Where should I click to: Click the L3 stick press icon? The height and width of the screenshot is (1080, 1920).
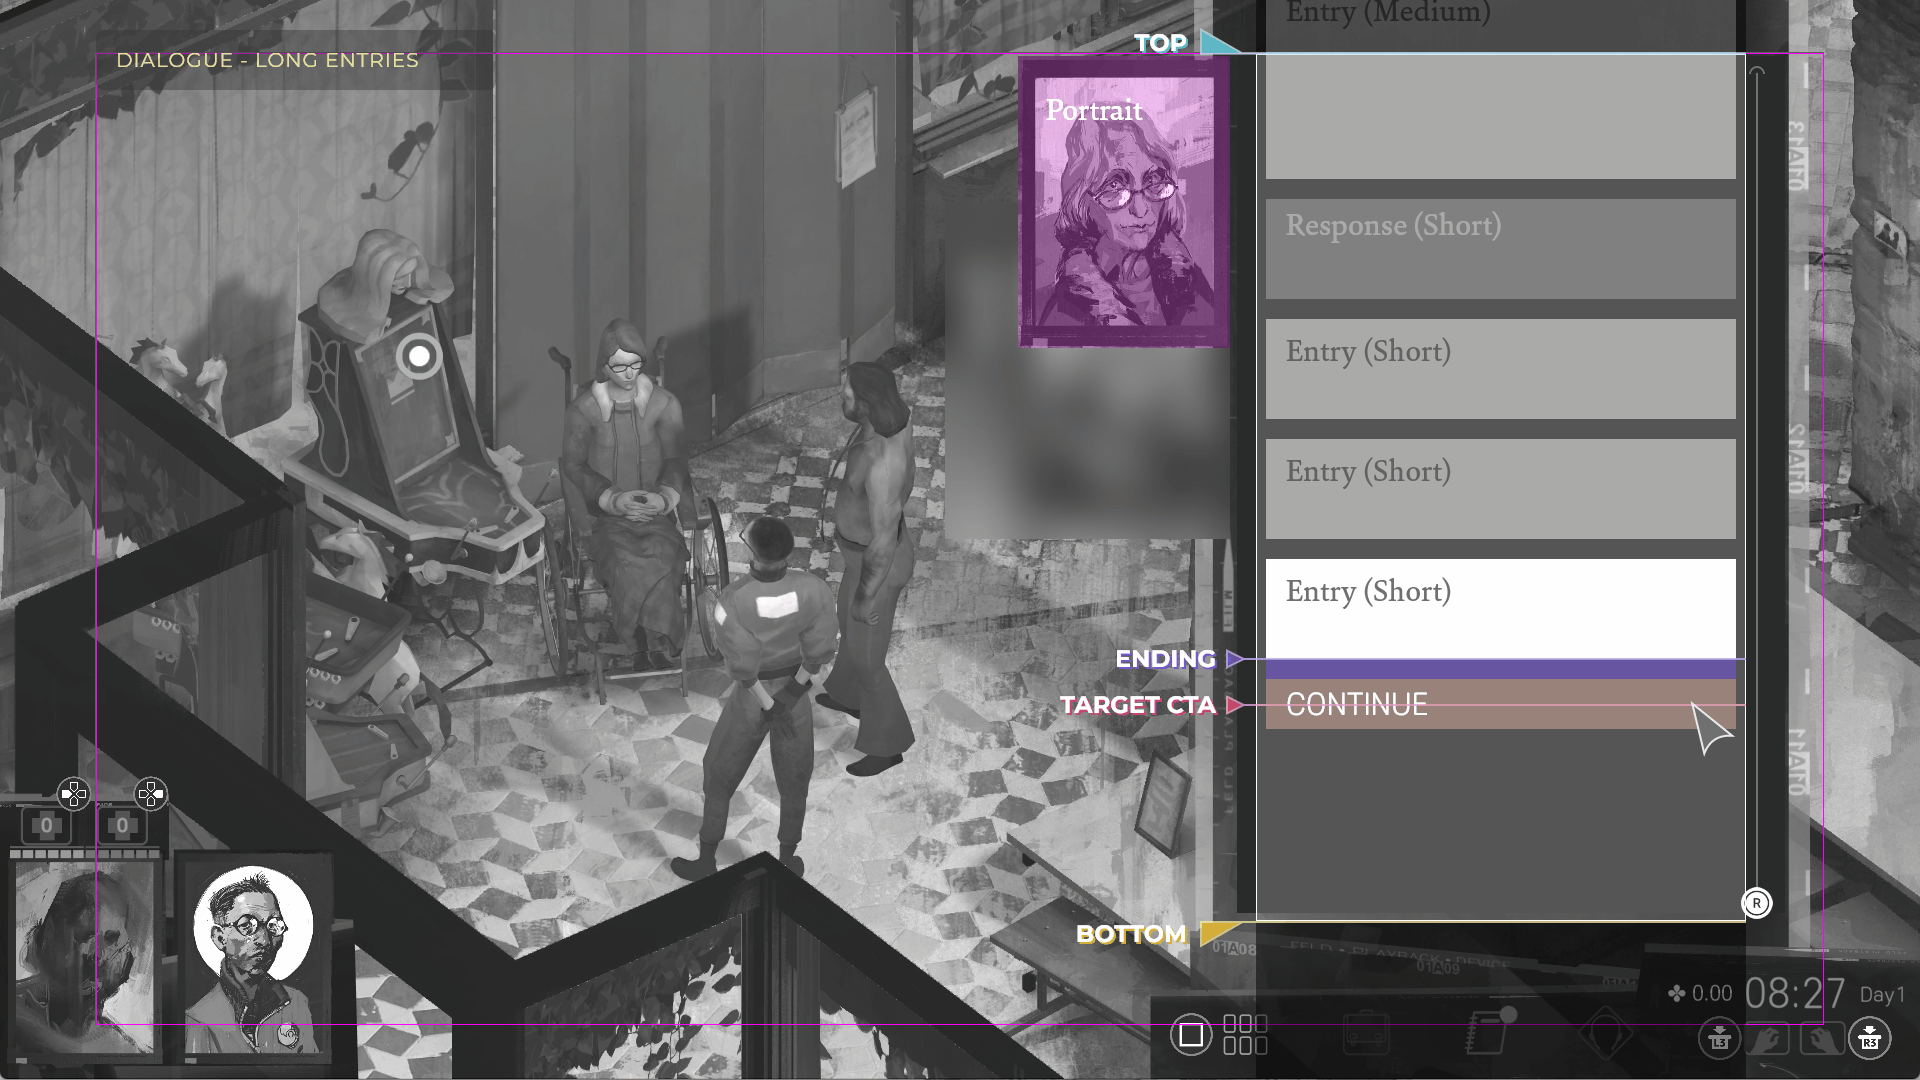pos(1719,1038)
